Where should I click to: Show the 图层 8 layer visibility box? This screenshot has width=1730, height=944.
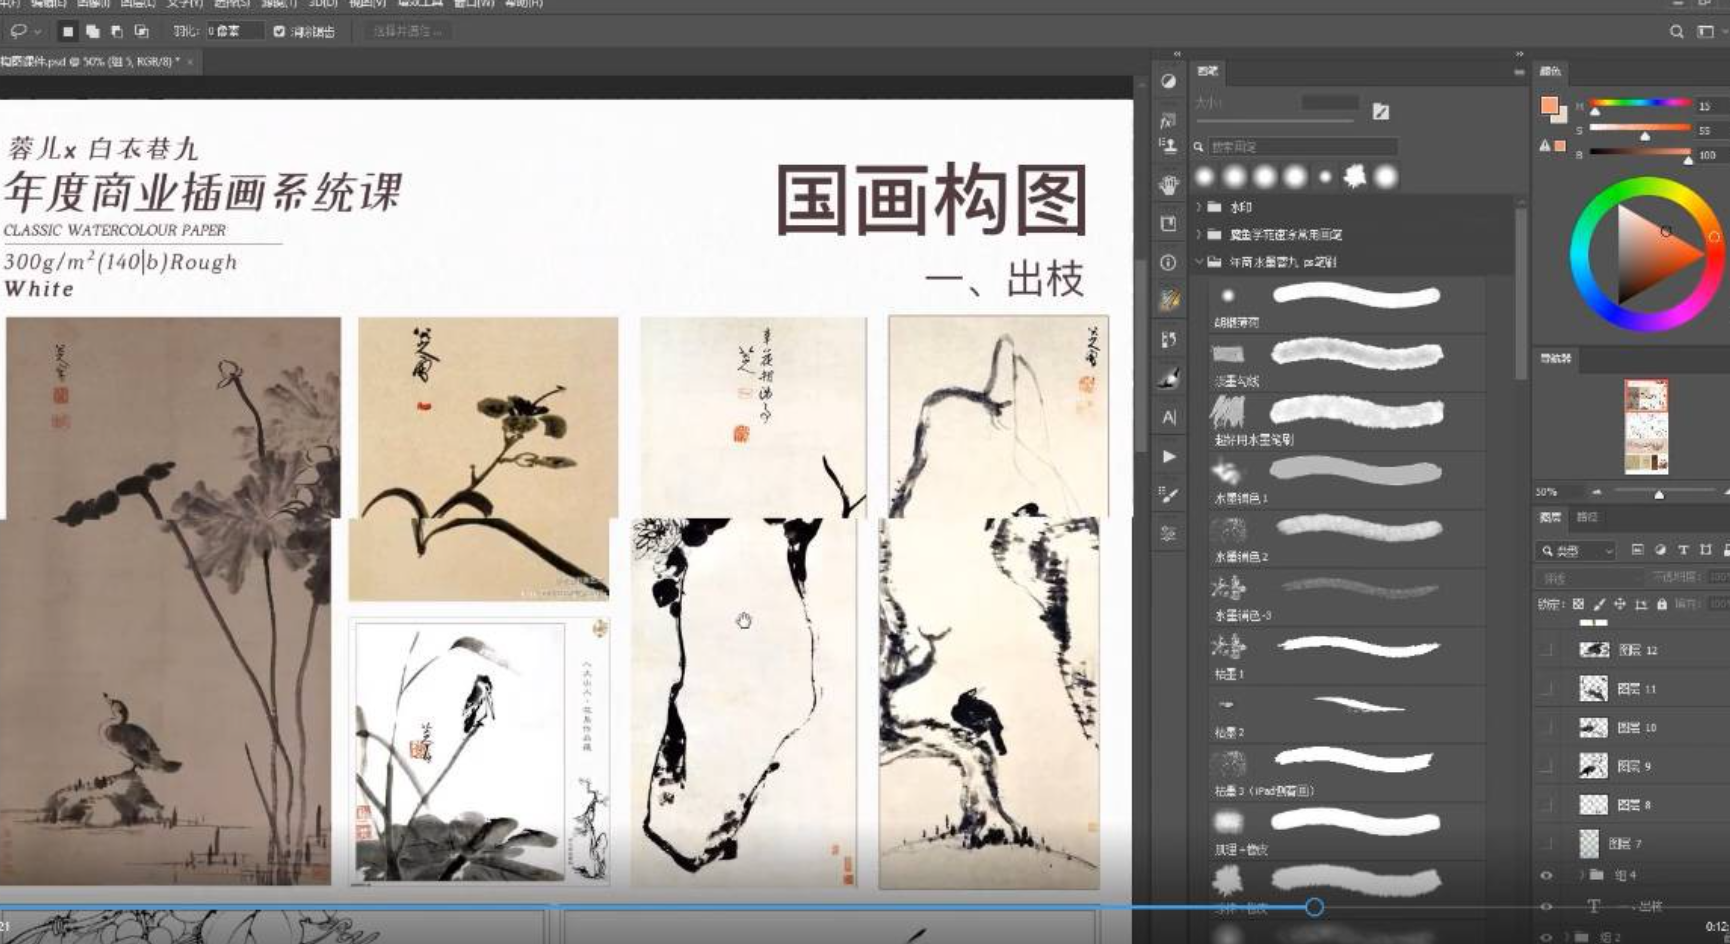coord(1547,805)
